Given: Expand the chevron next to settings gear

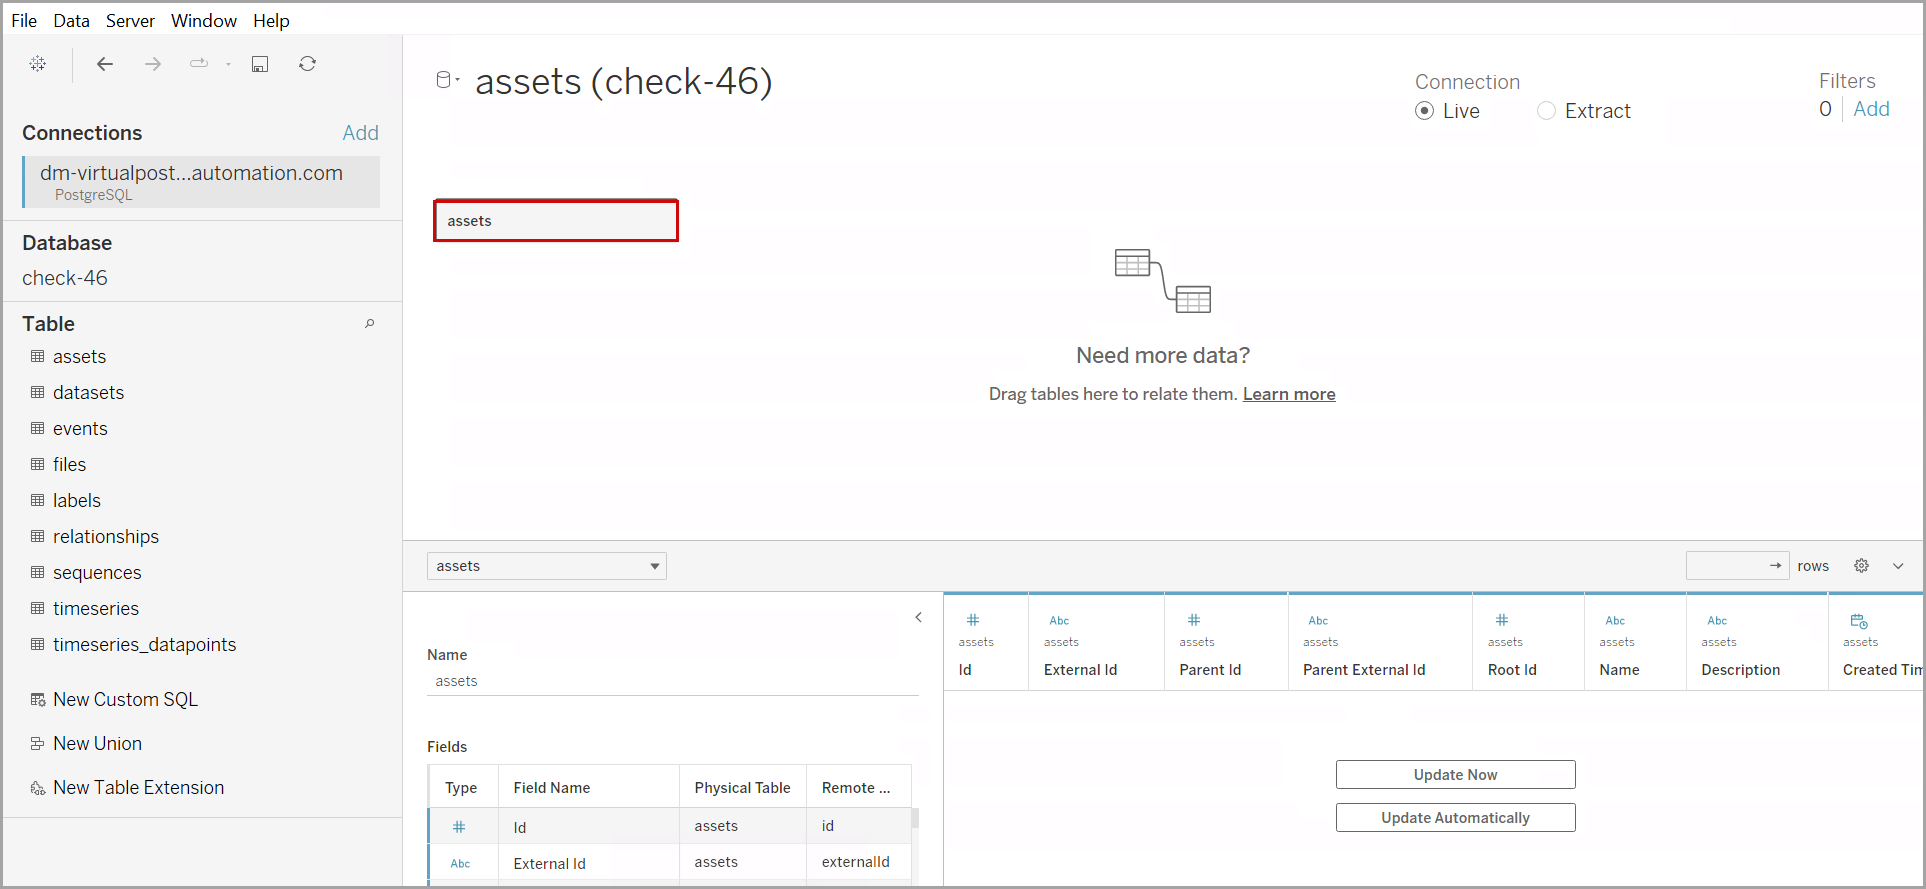Looking at the screenshot, I should (1898, 566).
